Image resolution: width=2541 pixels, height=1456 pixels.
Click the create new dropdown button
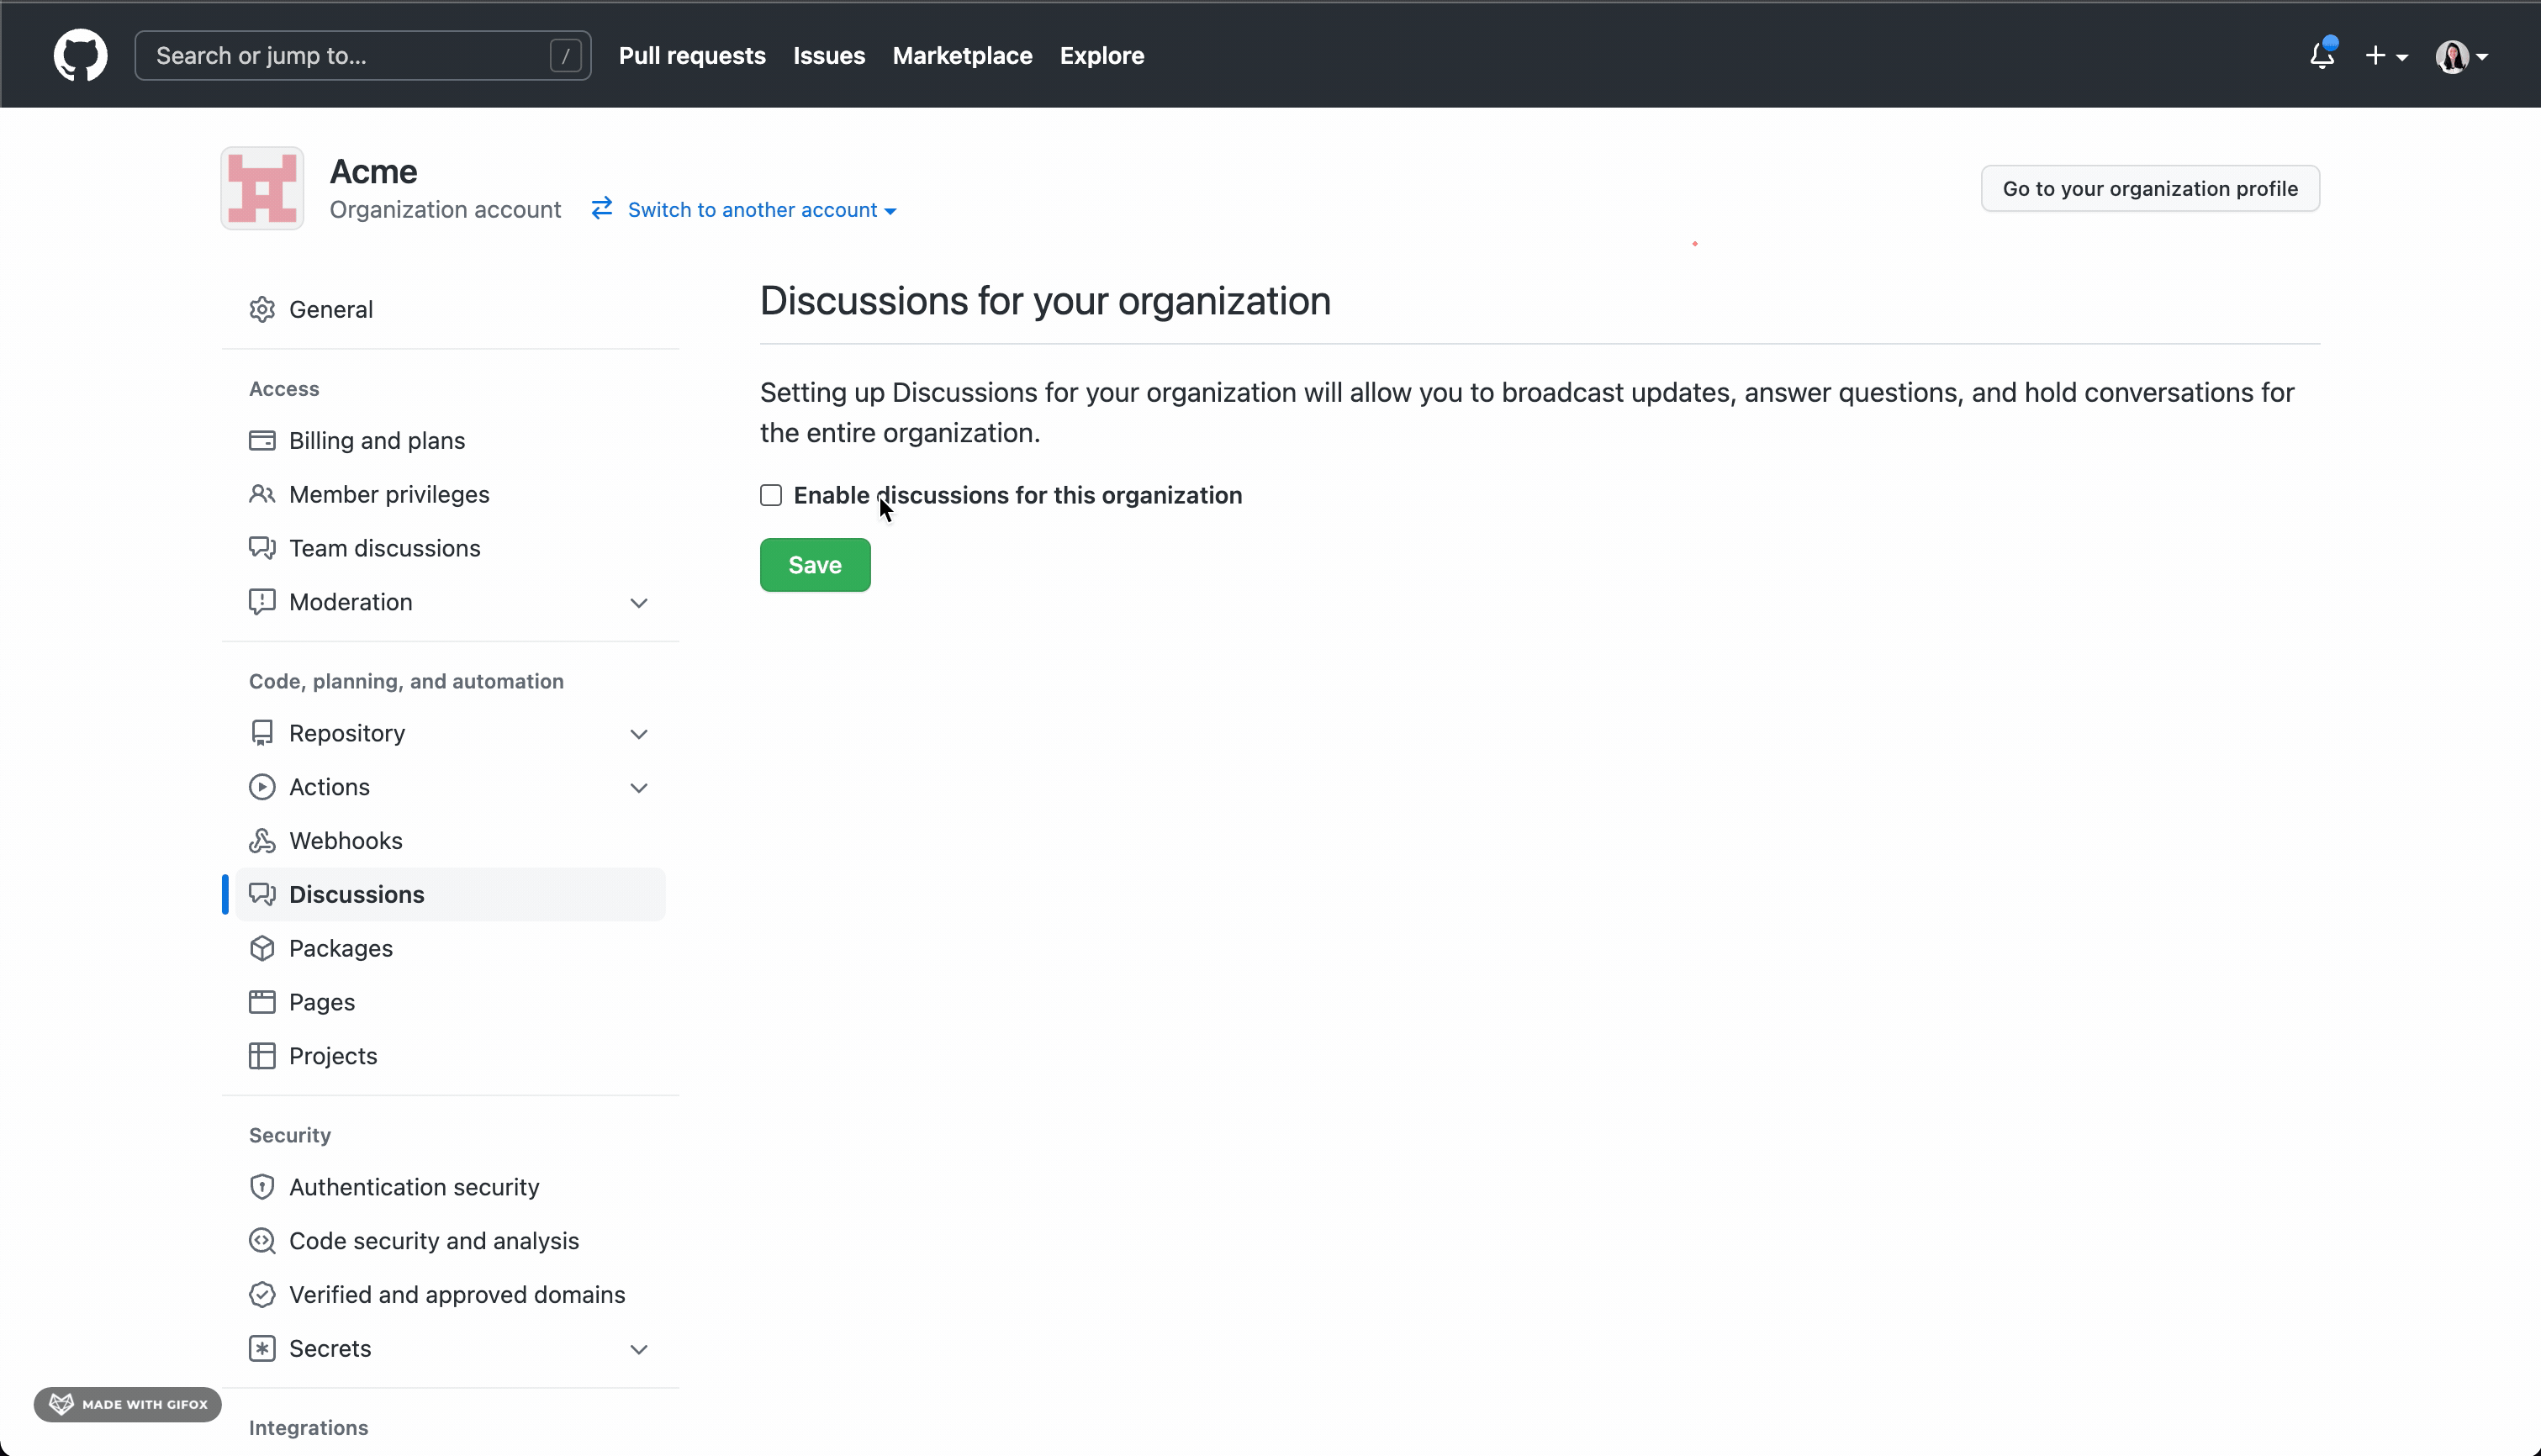click(2384, 54)
